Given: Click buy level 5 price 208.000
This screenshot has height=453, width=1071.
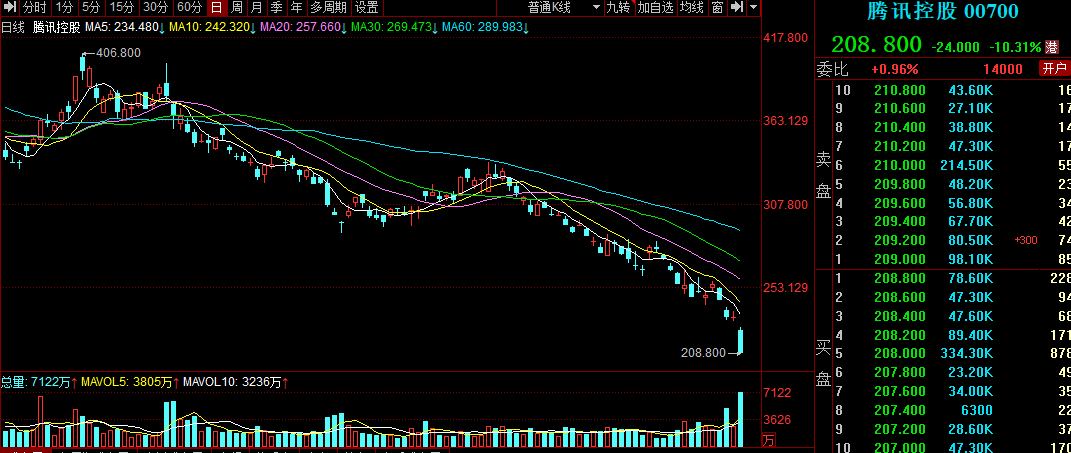Looking at the screenshot, I should point(900,353).
